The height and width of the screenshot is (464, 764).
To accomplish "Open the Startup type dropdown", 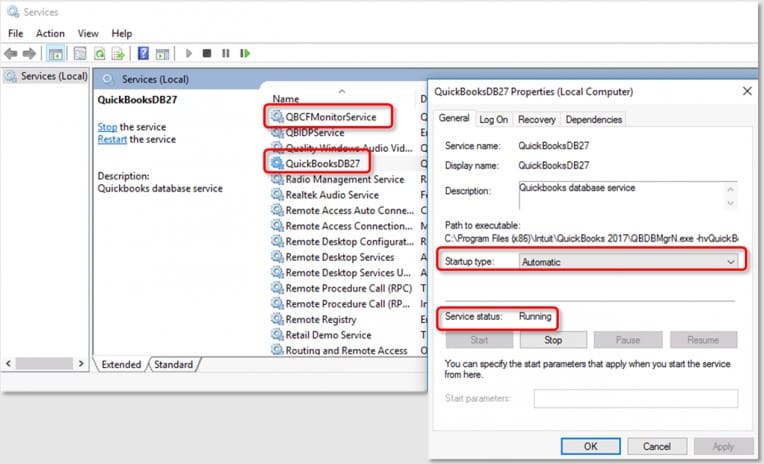I will [x=628, y=262].
